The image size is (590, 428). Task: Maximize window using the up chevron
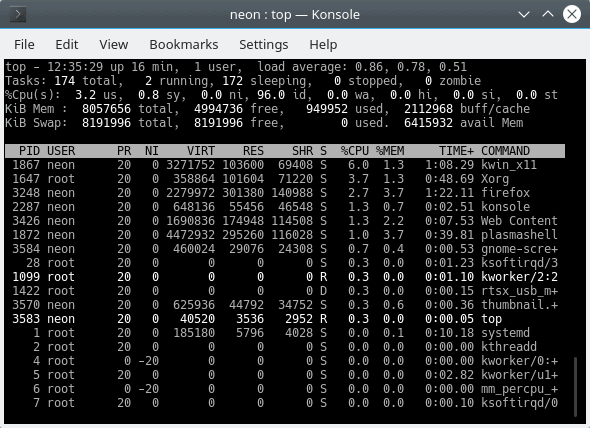(x=548, y=14)
